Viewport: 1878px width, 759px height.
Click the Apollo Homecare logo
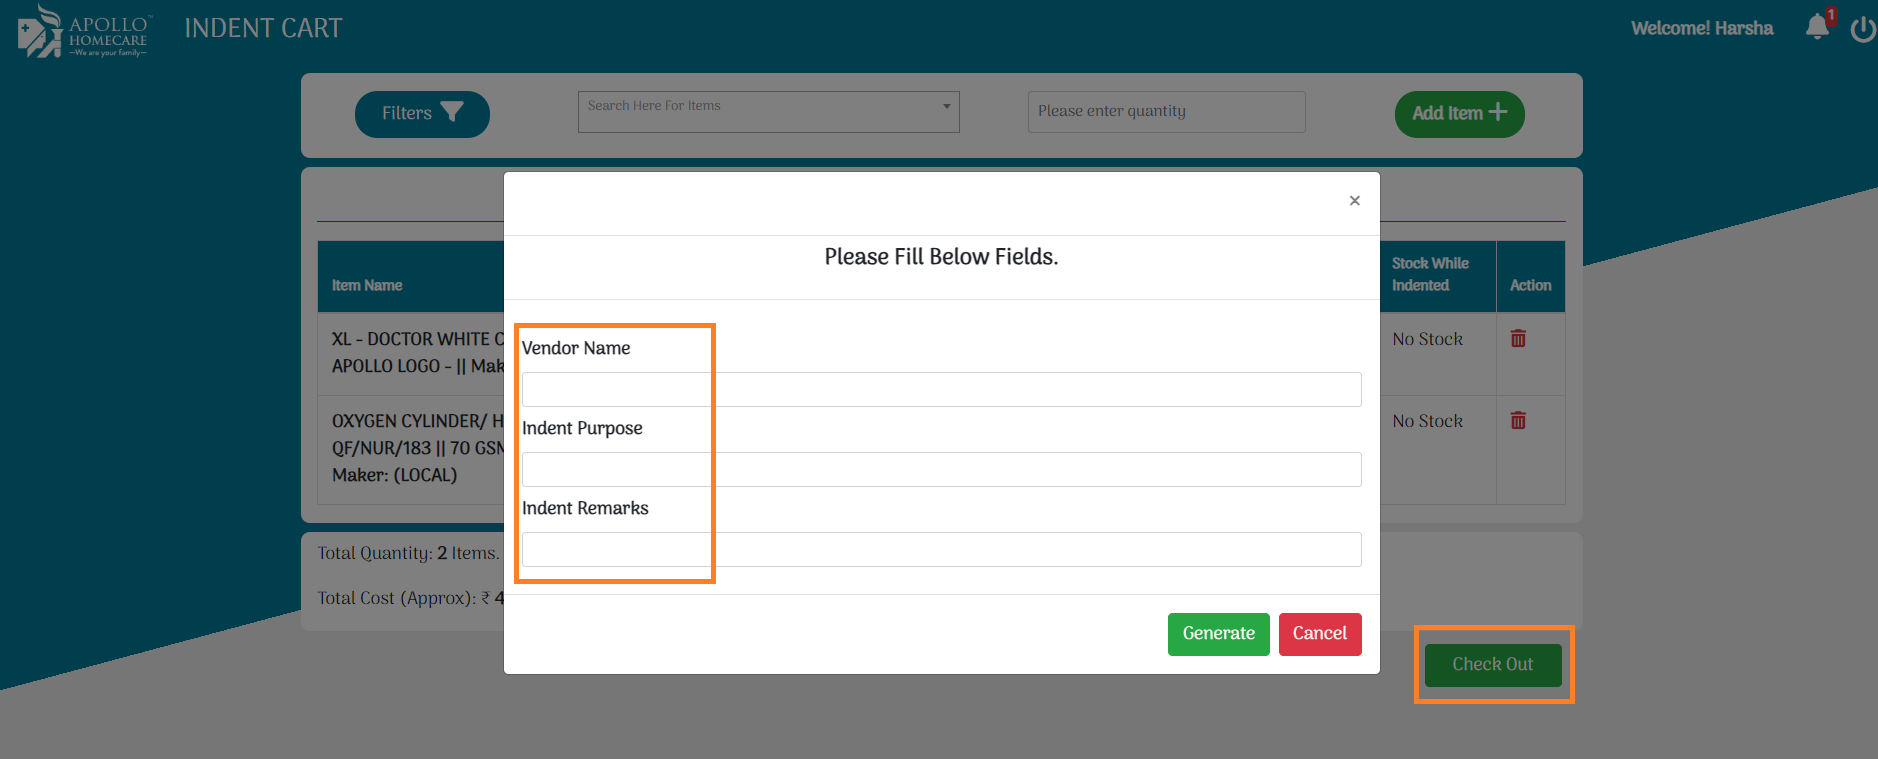tap(84, 32)
